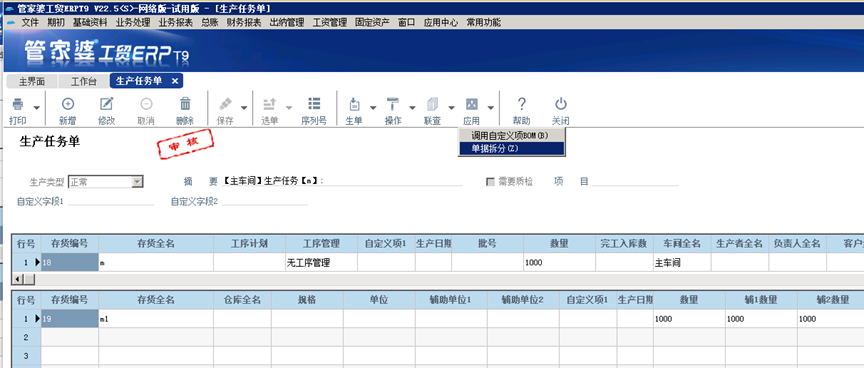Select 单据拆分(Z) from the dropdown menu
Screen dimensions: 864x368
[x=512, y=149]
